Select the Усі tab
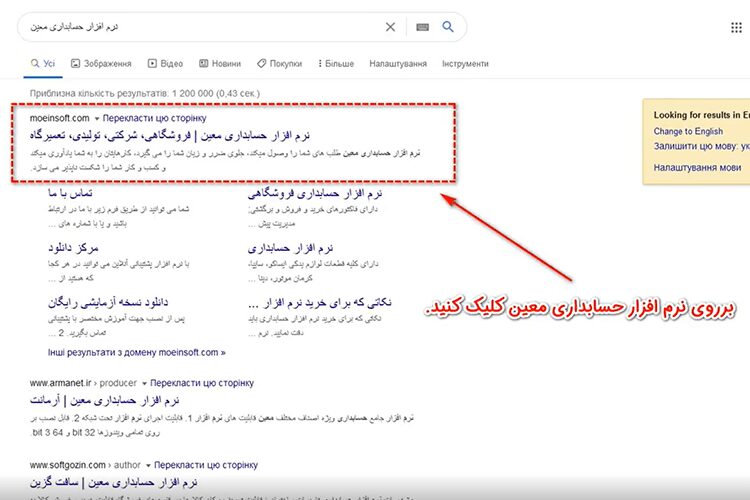The image size is (750, 500). click(x=43, y=63)
